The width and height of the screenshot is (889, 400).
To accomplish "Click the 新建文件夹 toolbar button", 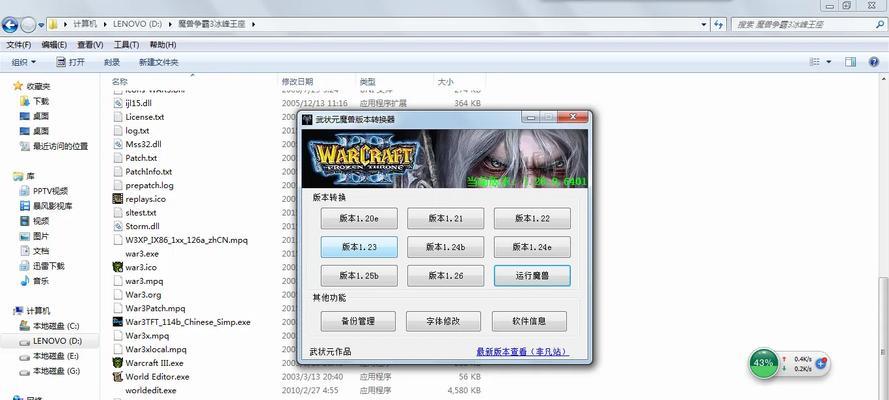I will click(x=159, y=62).
